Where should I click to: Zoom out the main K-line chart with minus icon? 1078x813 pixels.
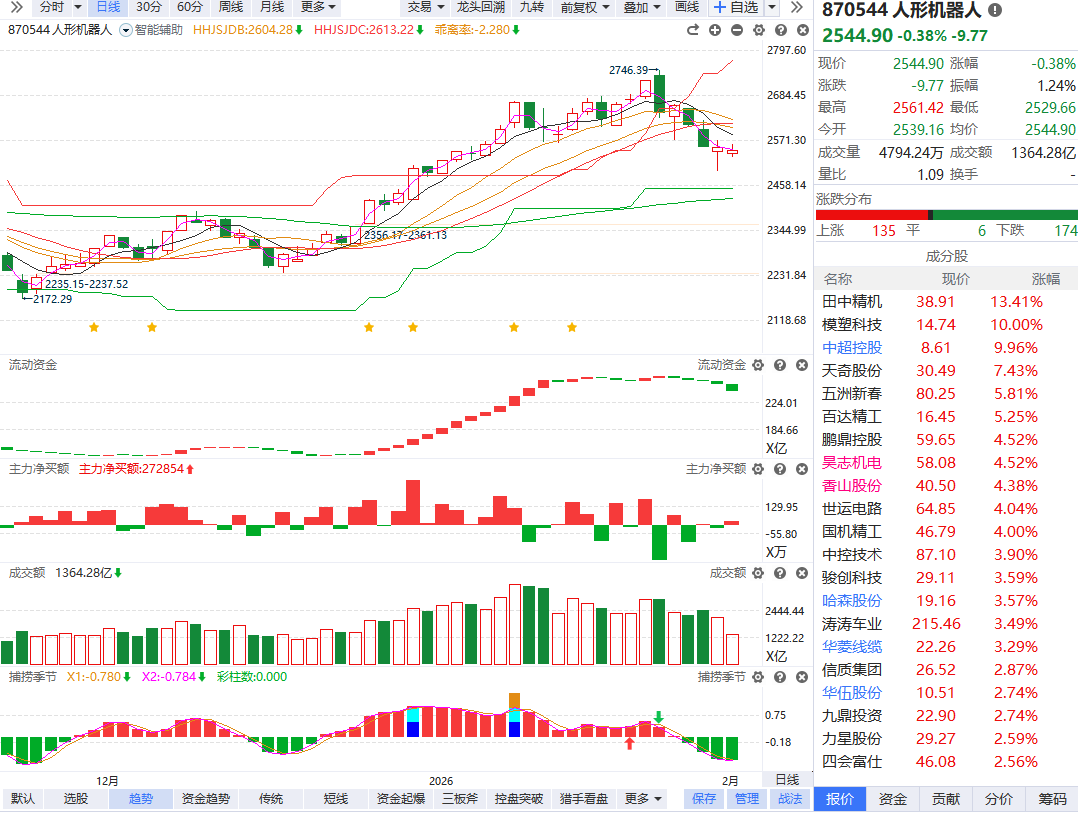click(x=736, y=29)
